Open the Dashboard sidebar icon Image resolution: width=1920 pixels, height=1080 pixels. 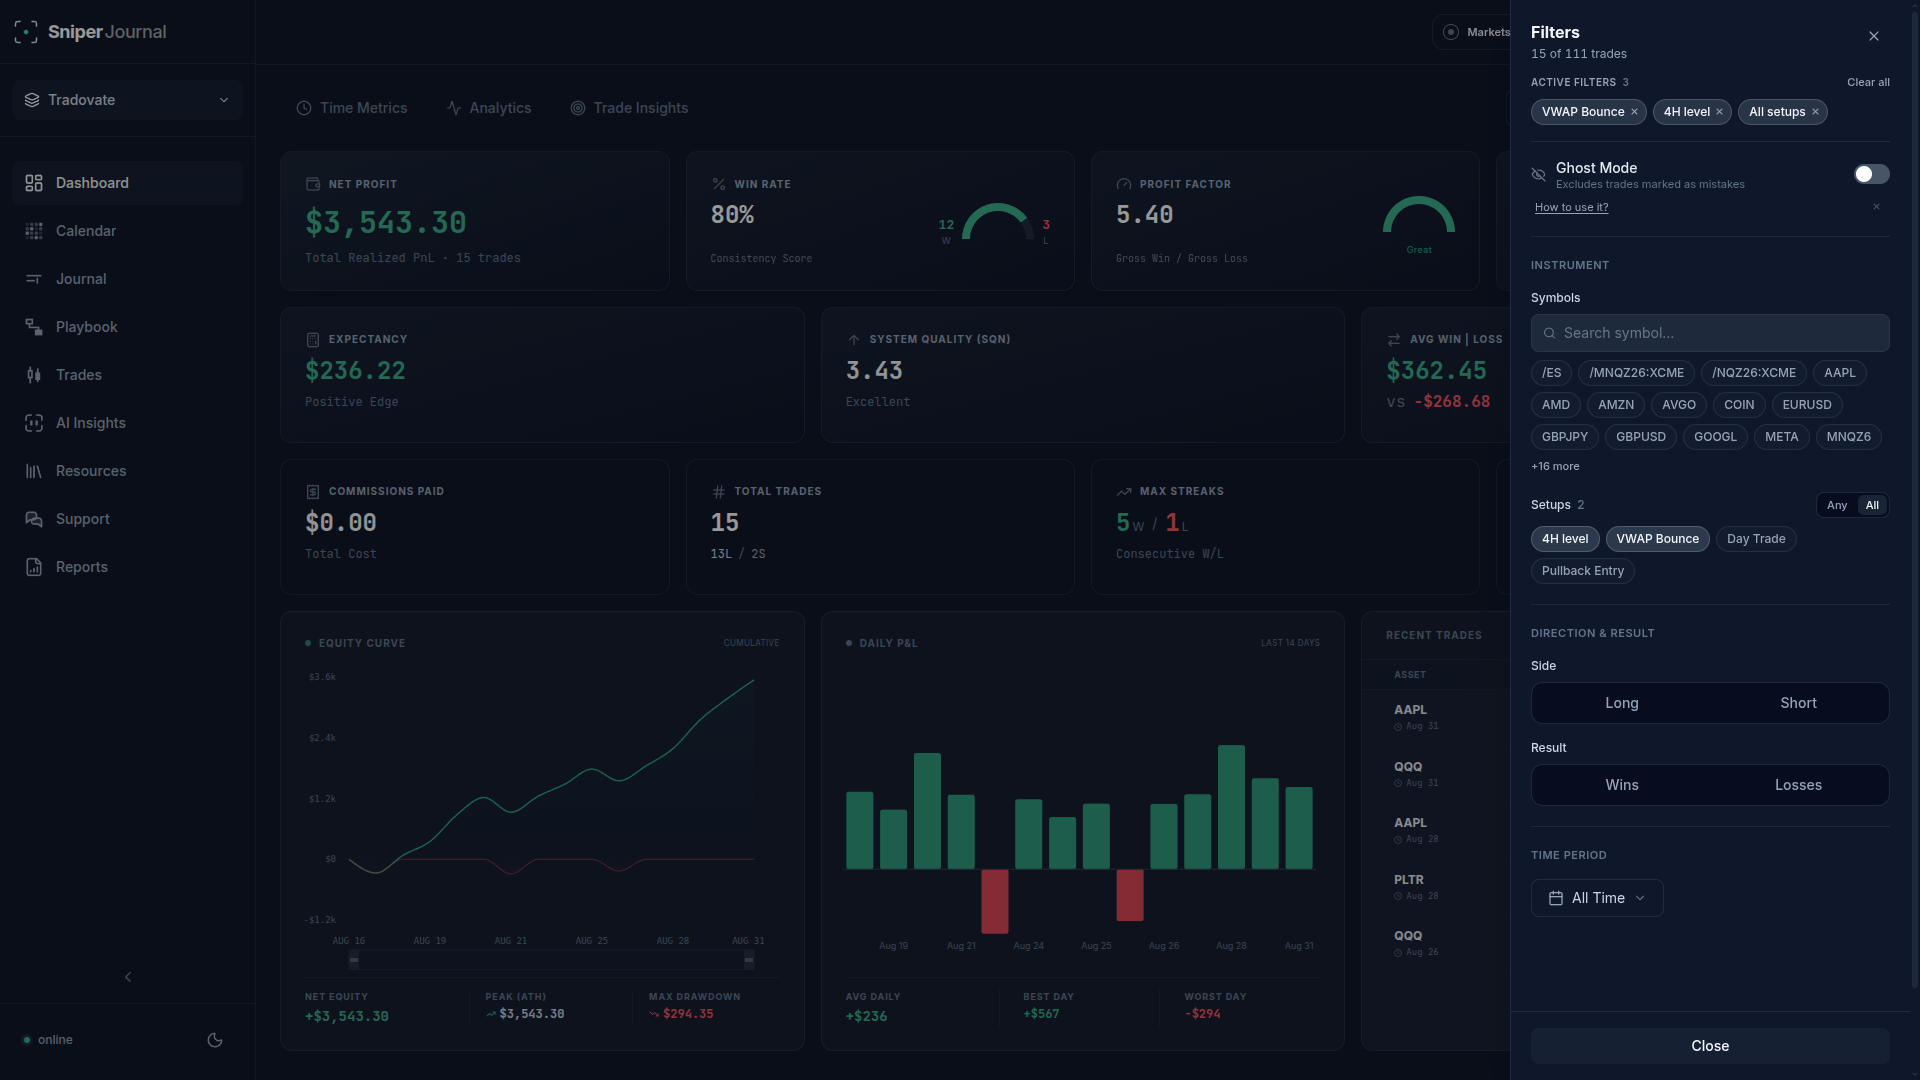34,183
